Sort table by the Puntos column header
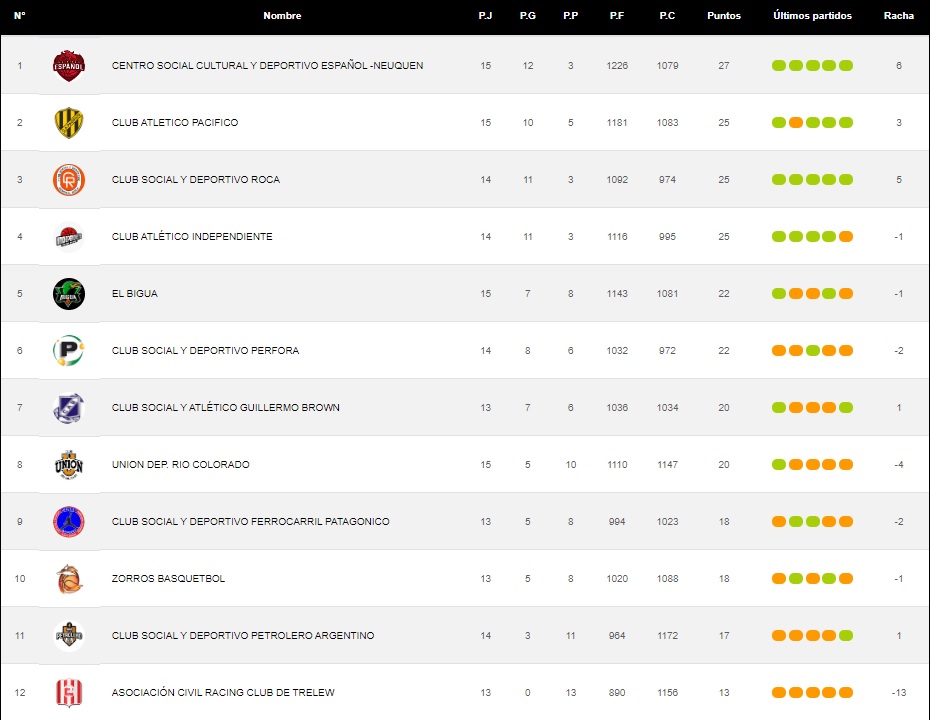This screenshot has height=720, width=930. [x=723, y=16]
